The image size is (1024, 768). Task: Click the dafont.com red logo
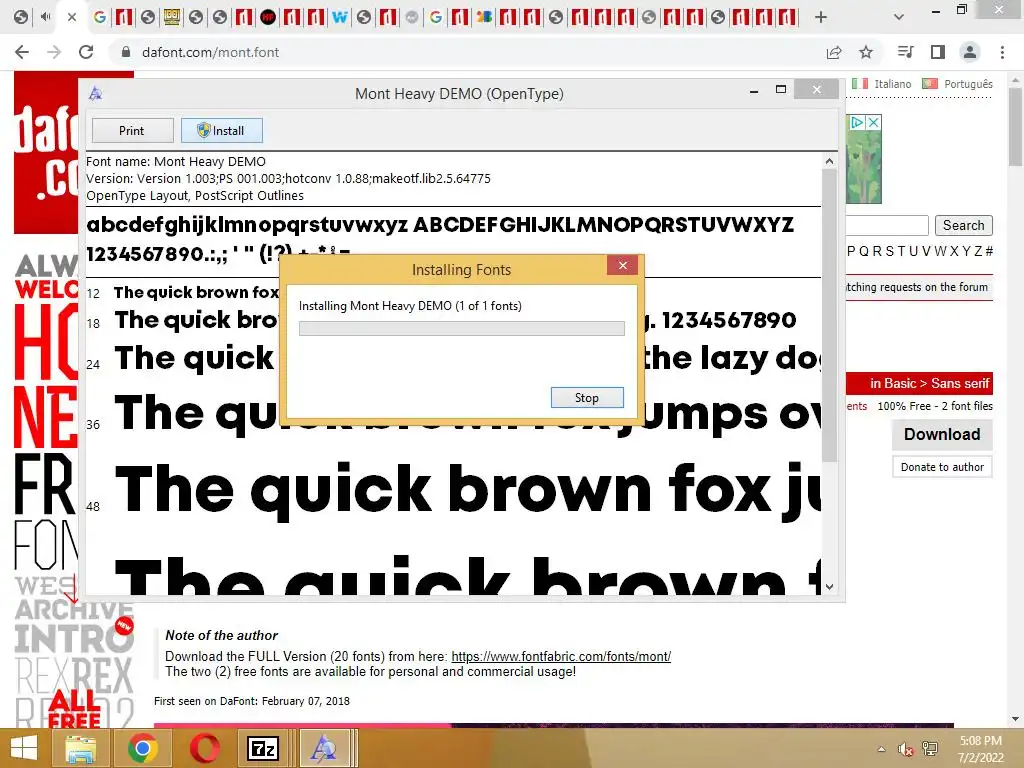[46, 152]
